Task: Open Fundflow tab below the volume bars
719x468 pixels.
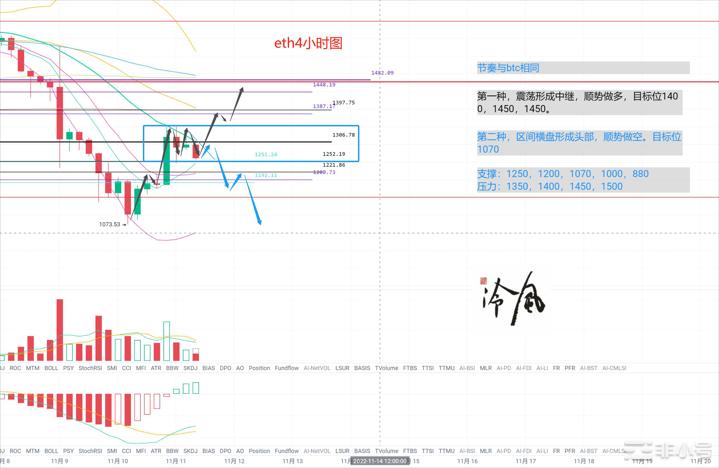Action: pos(287,368)
